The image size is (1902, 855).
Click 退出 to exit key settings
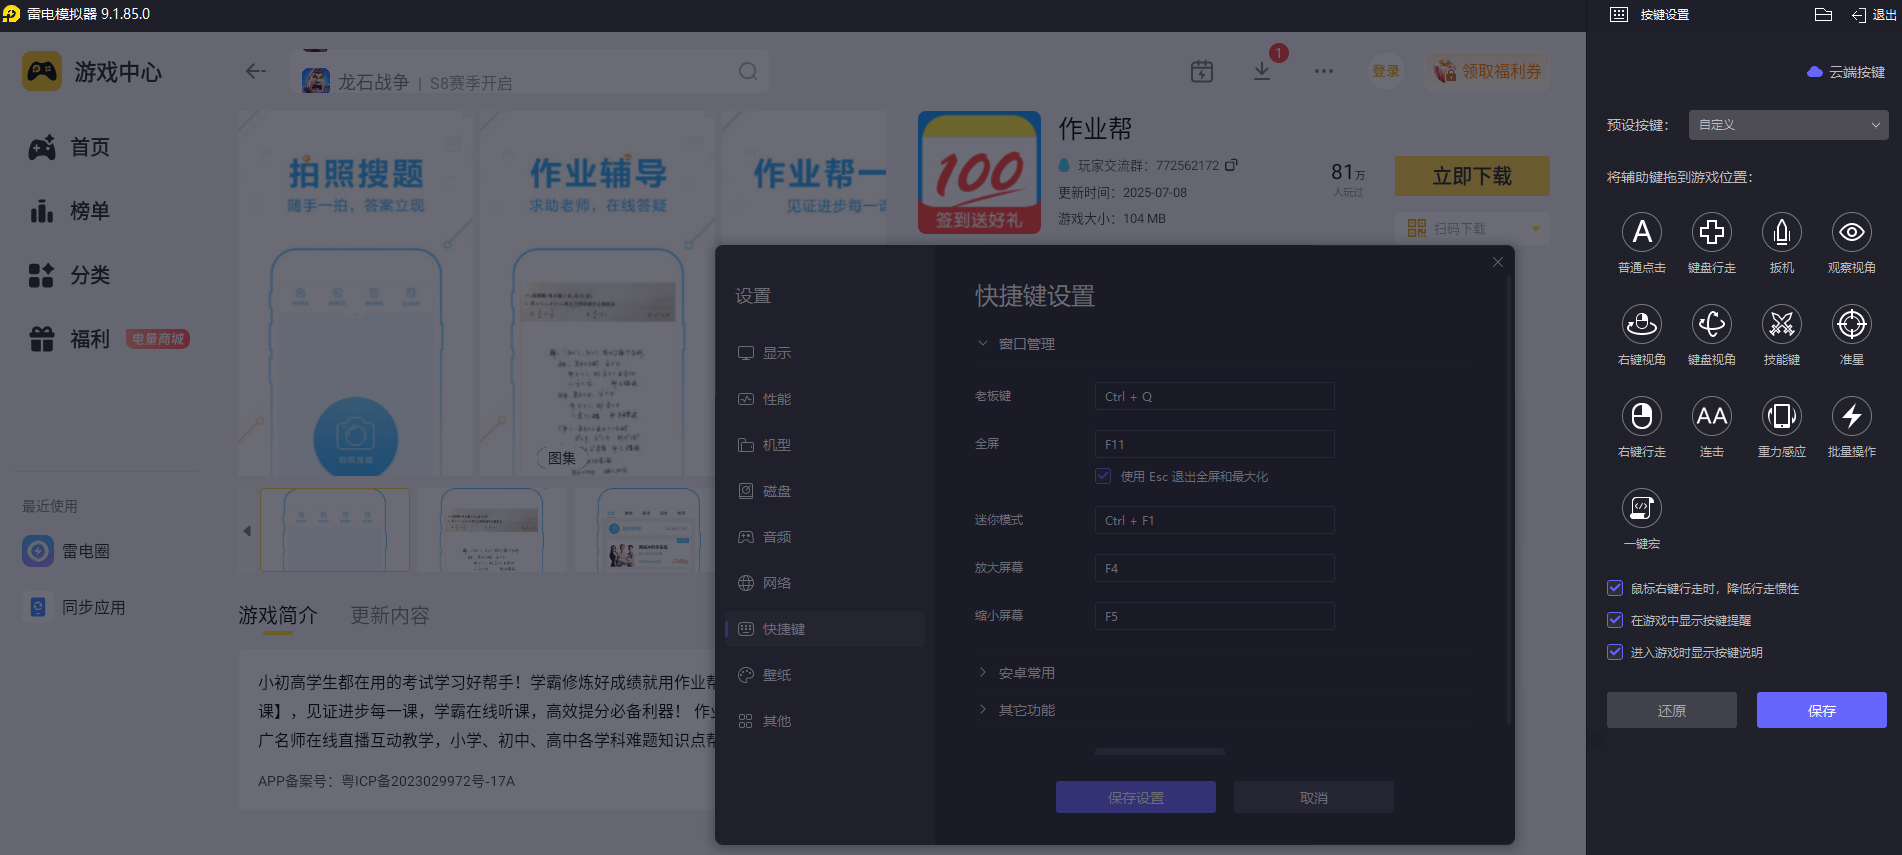(x=1874, y=15)
